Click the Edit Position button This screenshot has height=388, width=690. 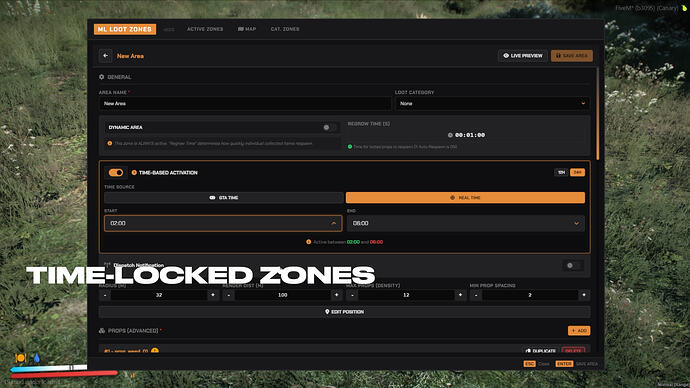(x=344, y=312)
